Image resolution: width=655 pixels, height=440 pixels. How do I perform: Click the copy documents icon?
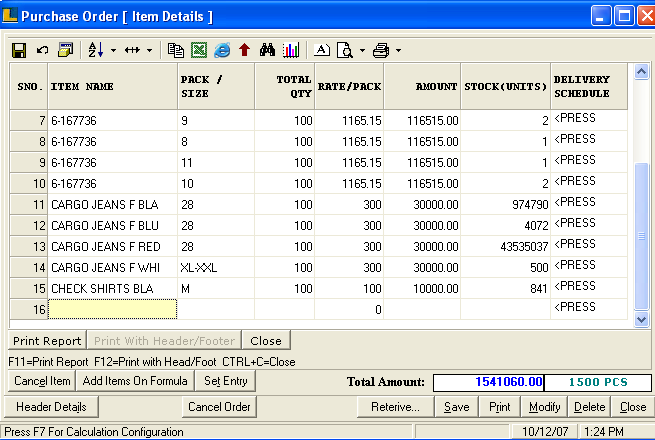(x=175, y=50)
